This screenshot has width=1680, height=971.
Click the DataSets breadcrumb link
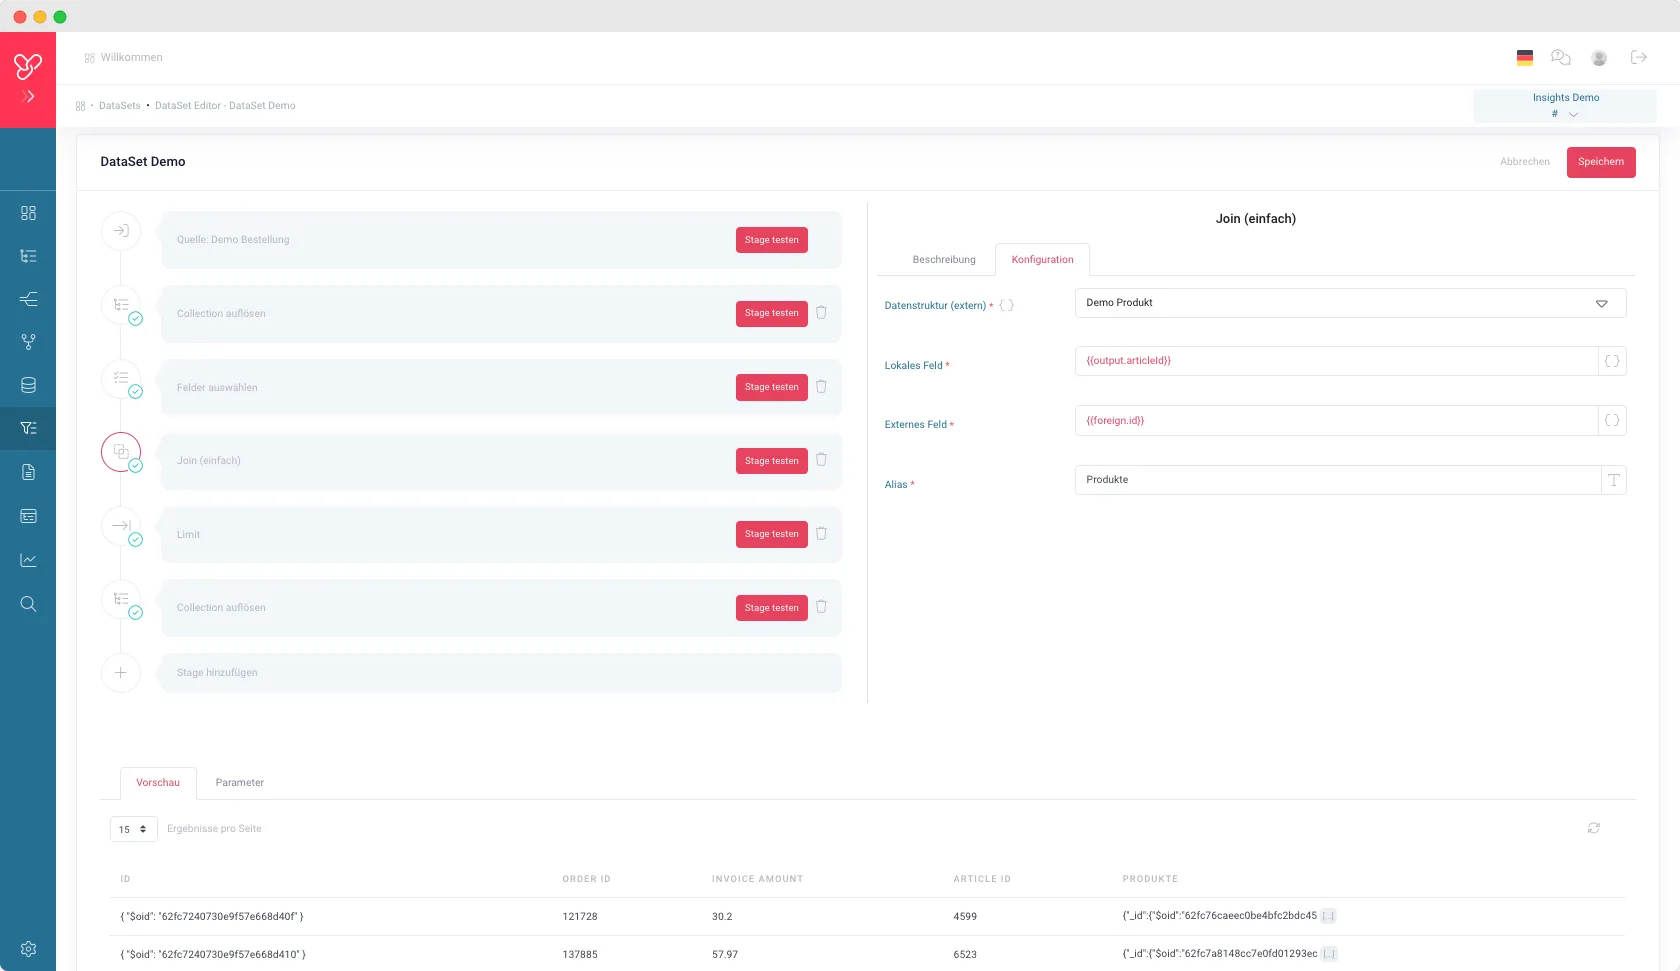pyautogui.click(x=120, y=106)
